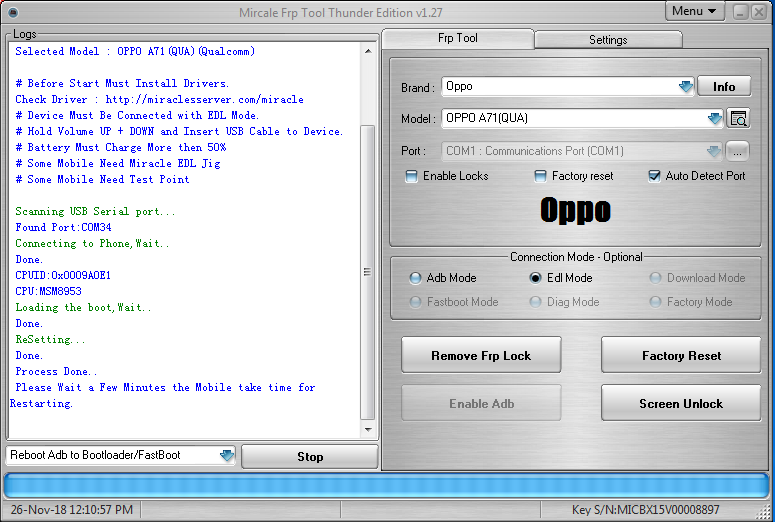Click log line 'Connecting to Phone,Wait..'
This screenshot has height=522, width=775.
point(92,243)
